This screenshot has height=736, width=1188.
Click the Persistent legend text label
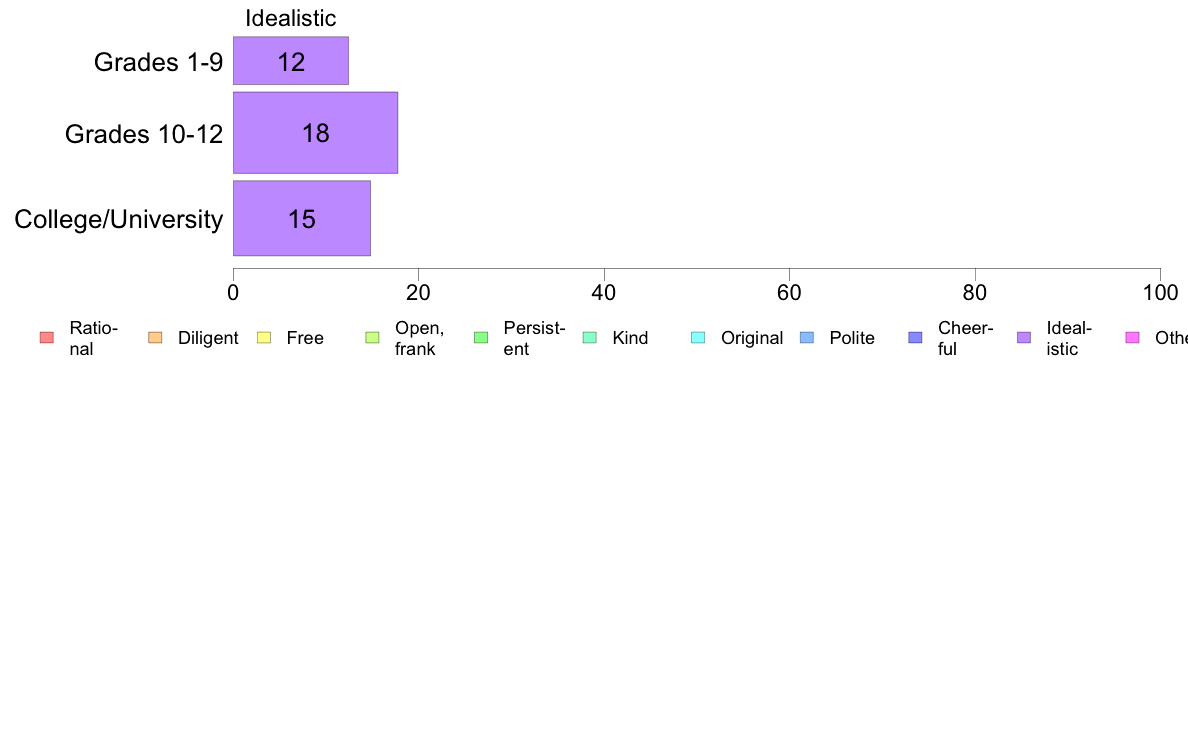(534, 338)
